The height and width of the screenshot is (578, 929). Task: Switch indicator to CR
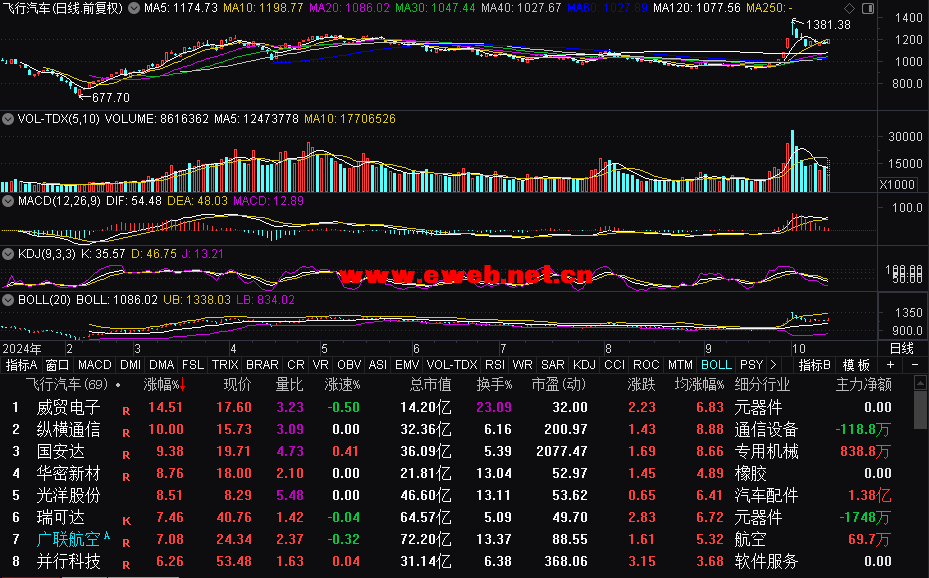(x=296, y=365)
